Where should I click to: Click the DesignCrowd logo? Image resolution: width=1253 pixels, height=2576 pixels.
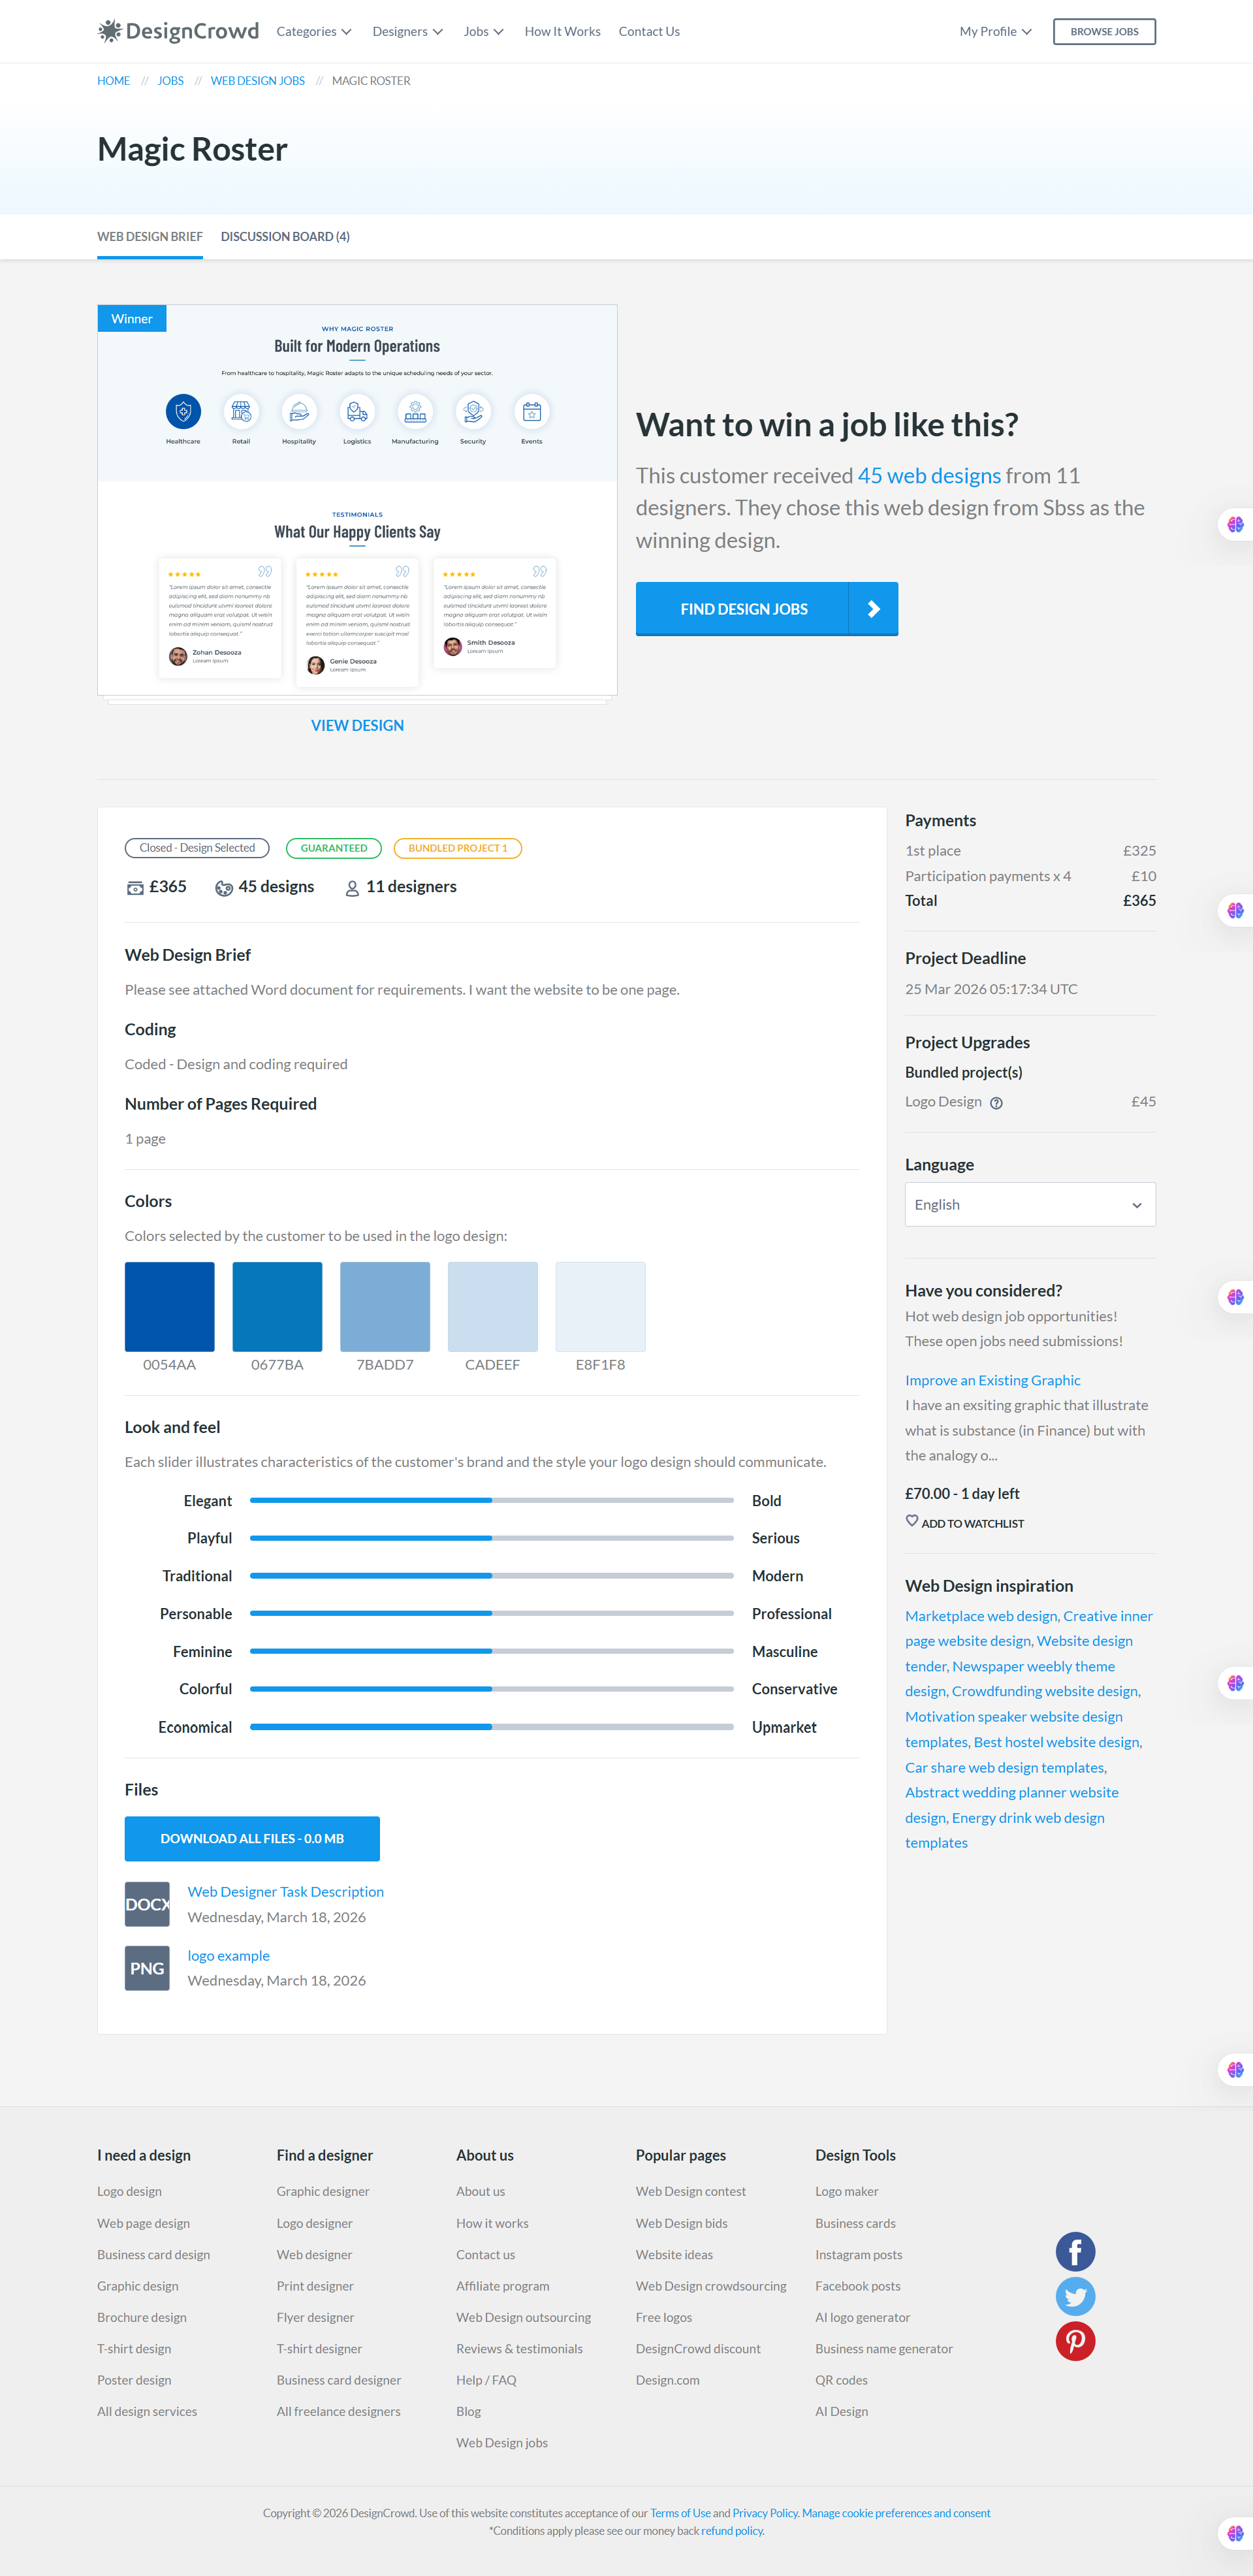point(178,31)
